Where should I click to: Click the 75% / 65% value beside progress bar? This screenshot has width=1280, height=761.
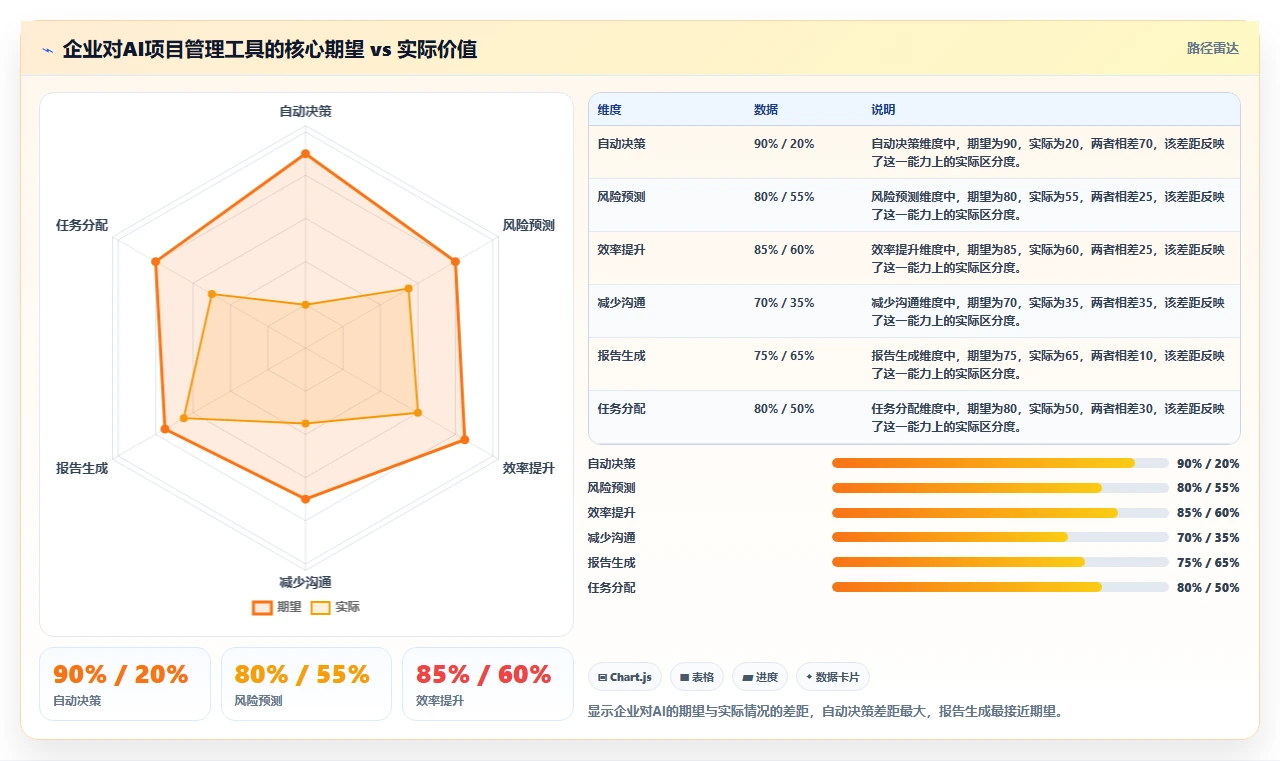point(1208,563)
